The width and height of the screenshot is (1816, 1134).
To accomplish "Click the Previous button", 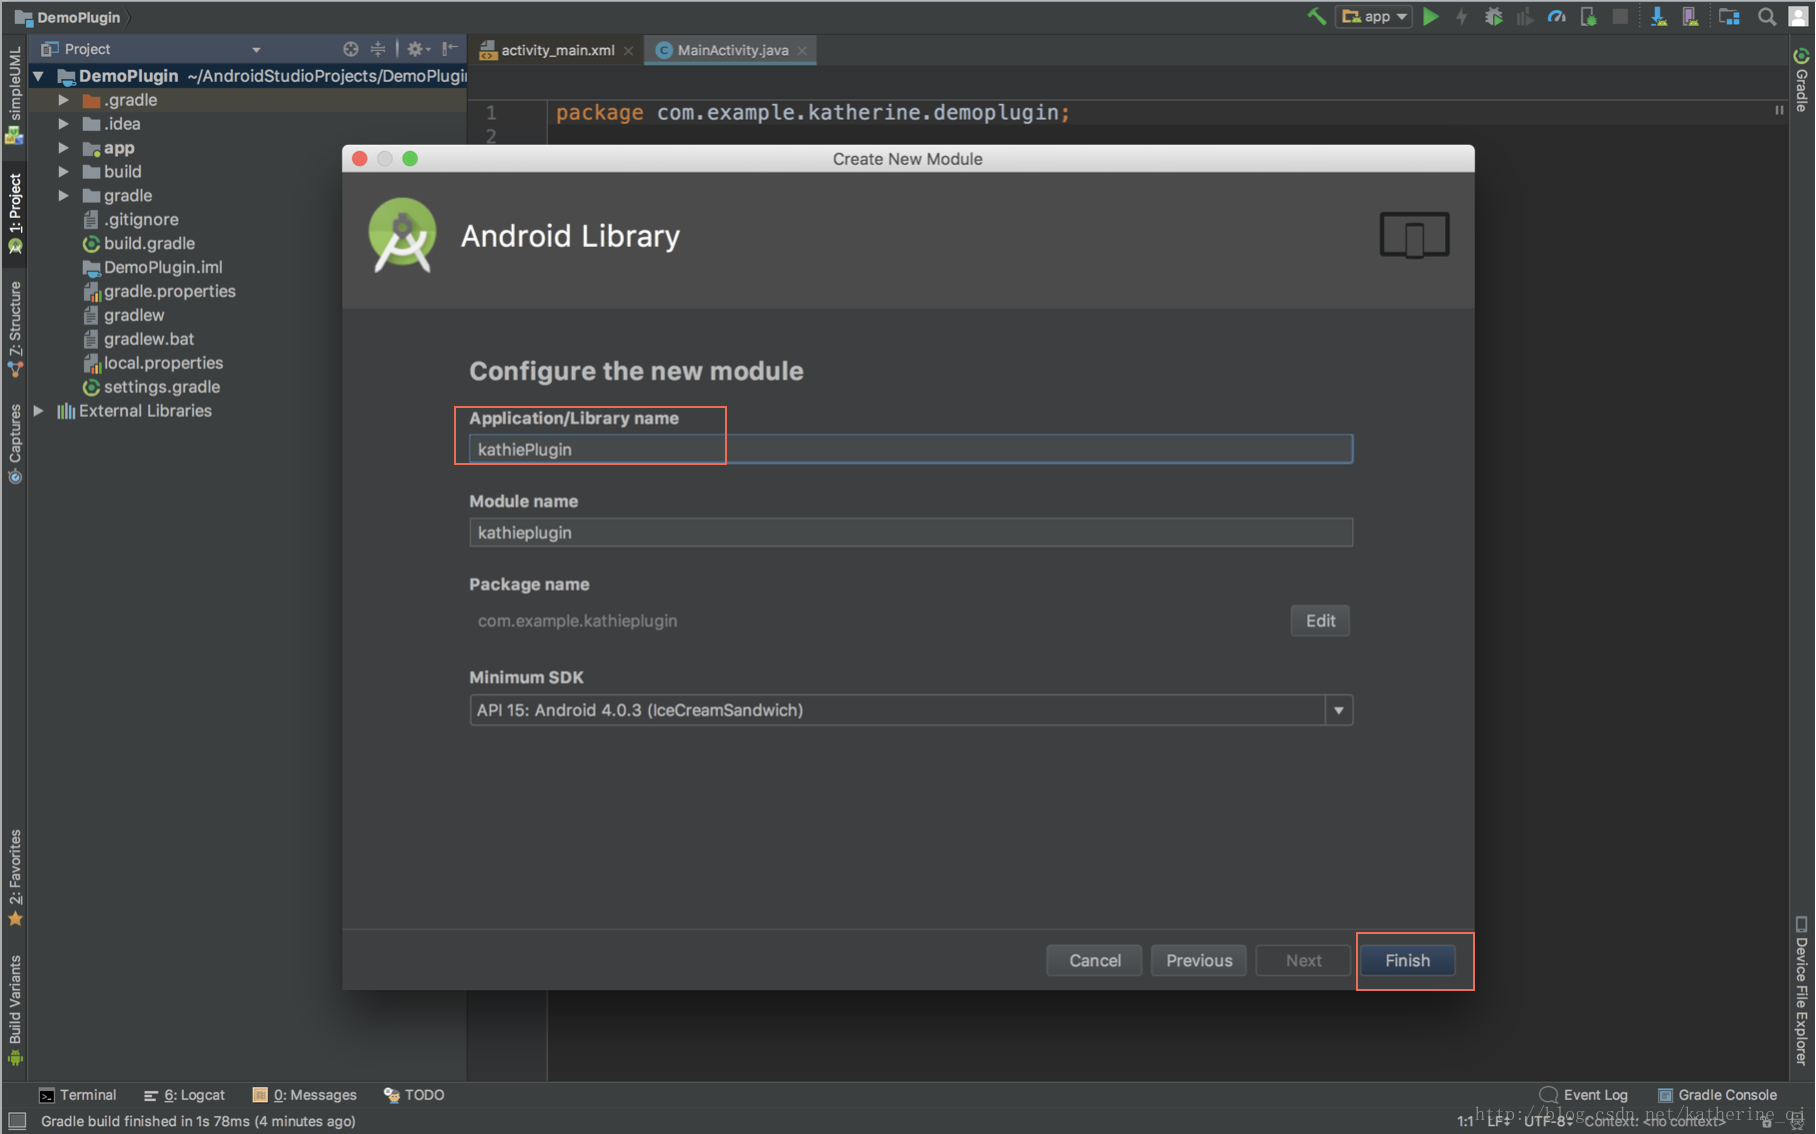I will pyautogui.click(x=1198, y=960).
